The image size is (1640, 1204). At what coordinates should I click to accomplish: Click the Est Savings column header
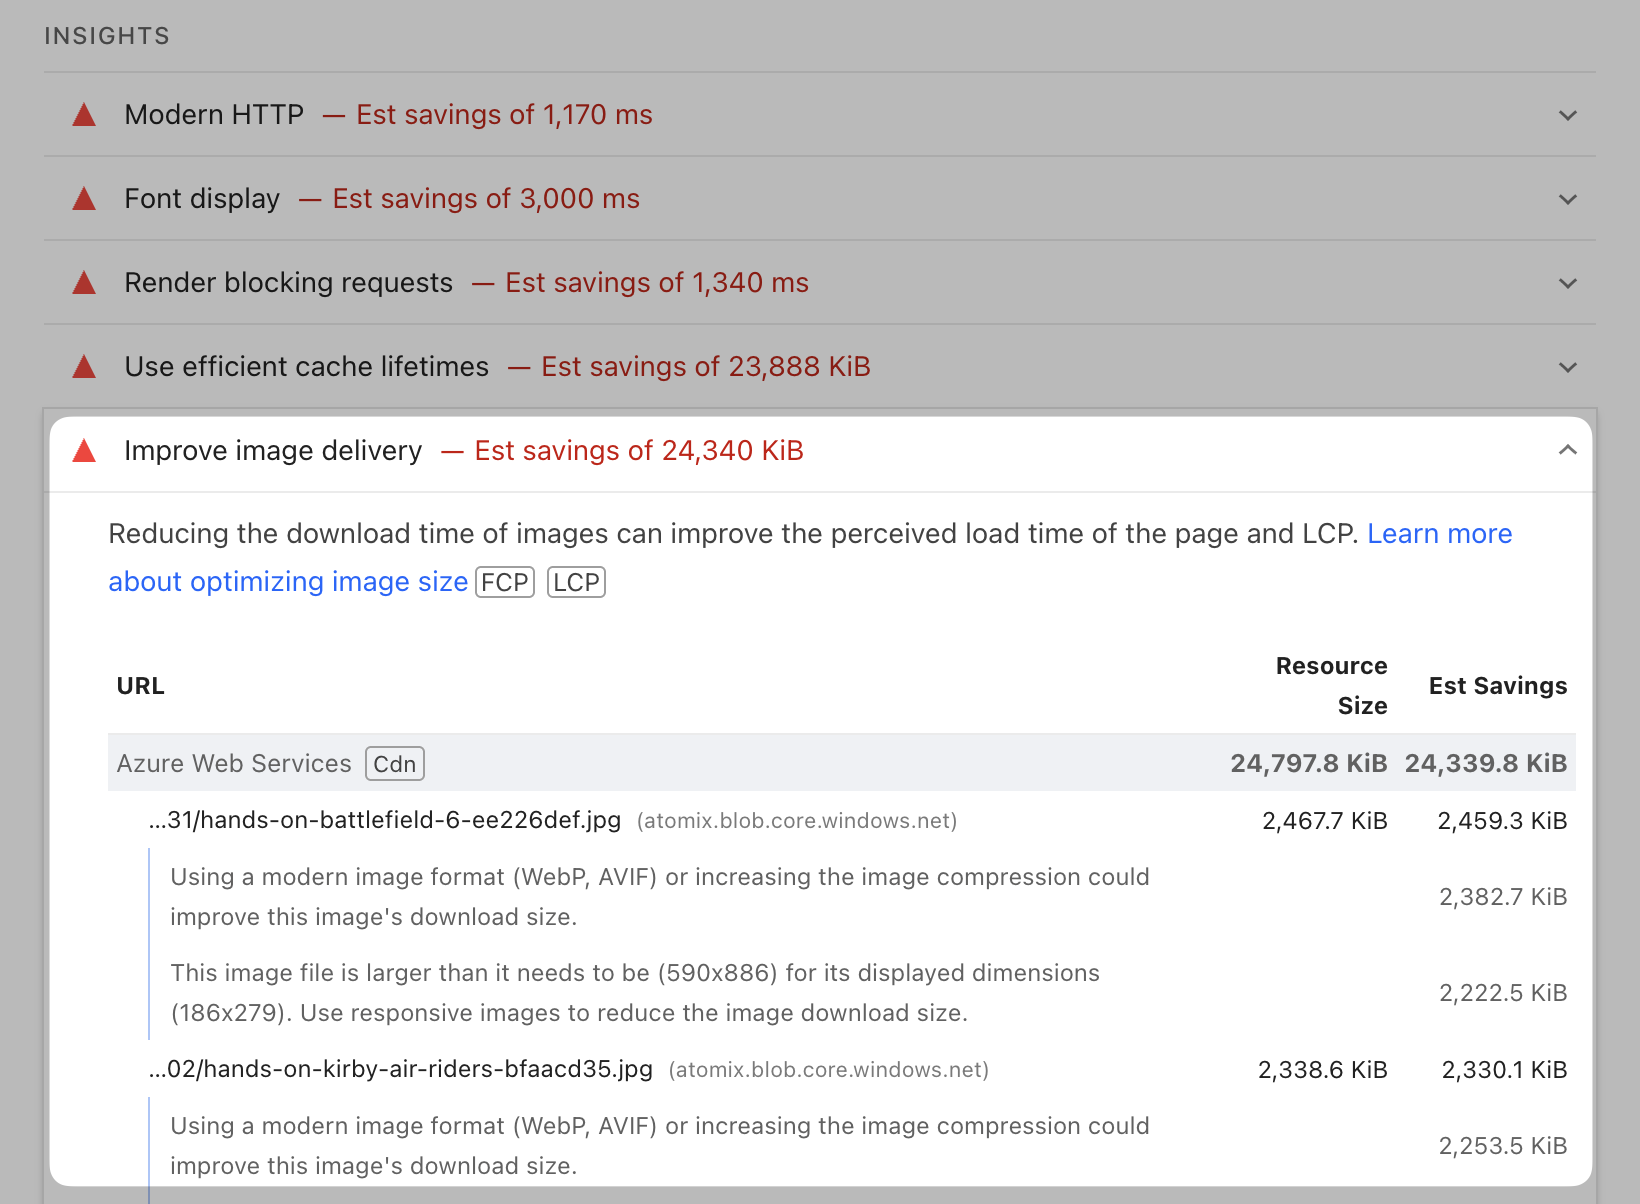click(1497, 686)
